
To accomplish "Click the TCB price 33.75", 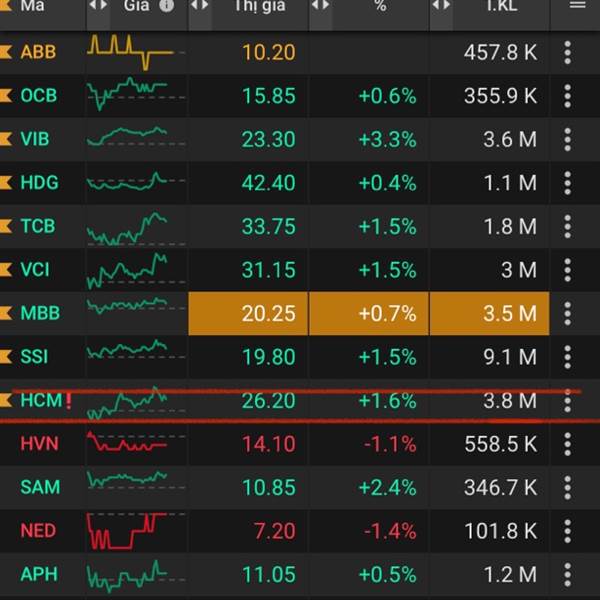I will (269, 227).
